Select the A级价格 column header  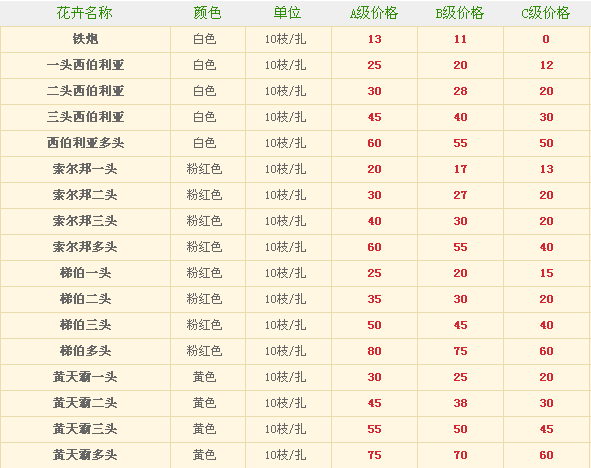click(374, 13)
